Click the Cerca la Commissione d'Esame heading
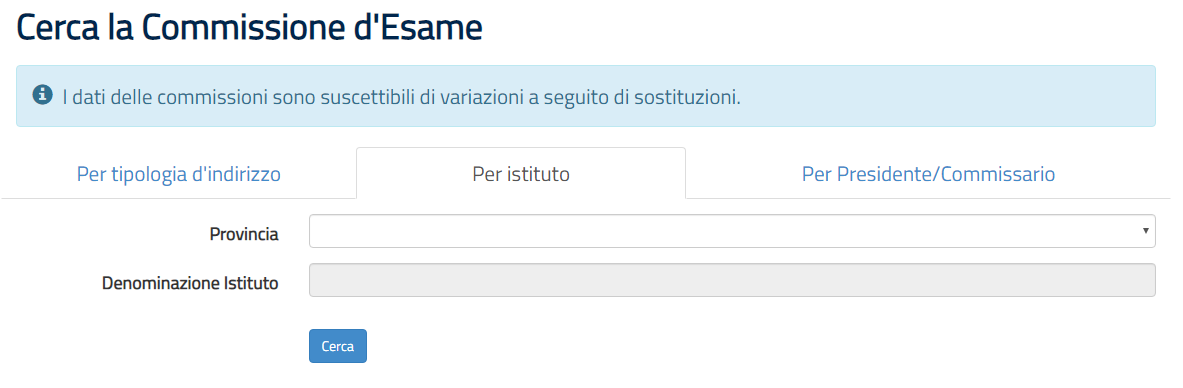1183x388 pixels. coord(249,29)
